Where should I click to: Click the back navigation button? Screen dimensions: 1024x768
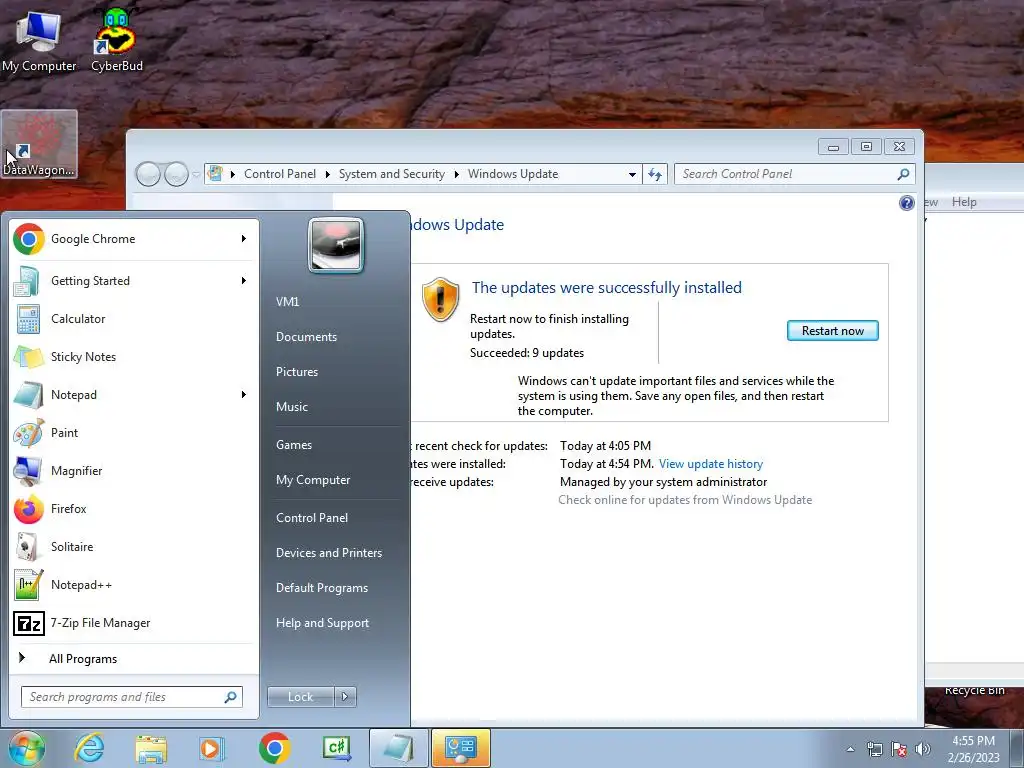tap(148, 174)
